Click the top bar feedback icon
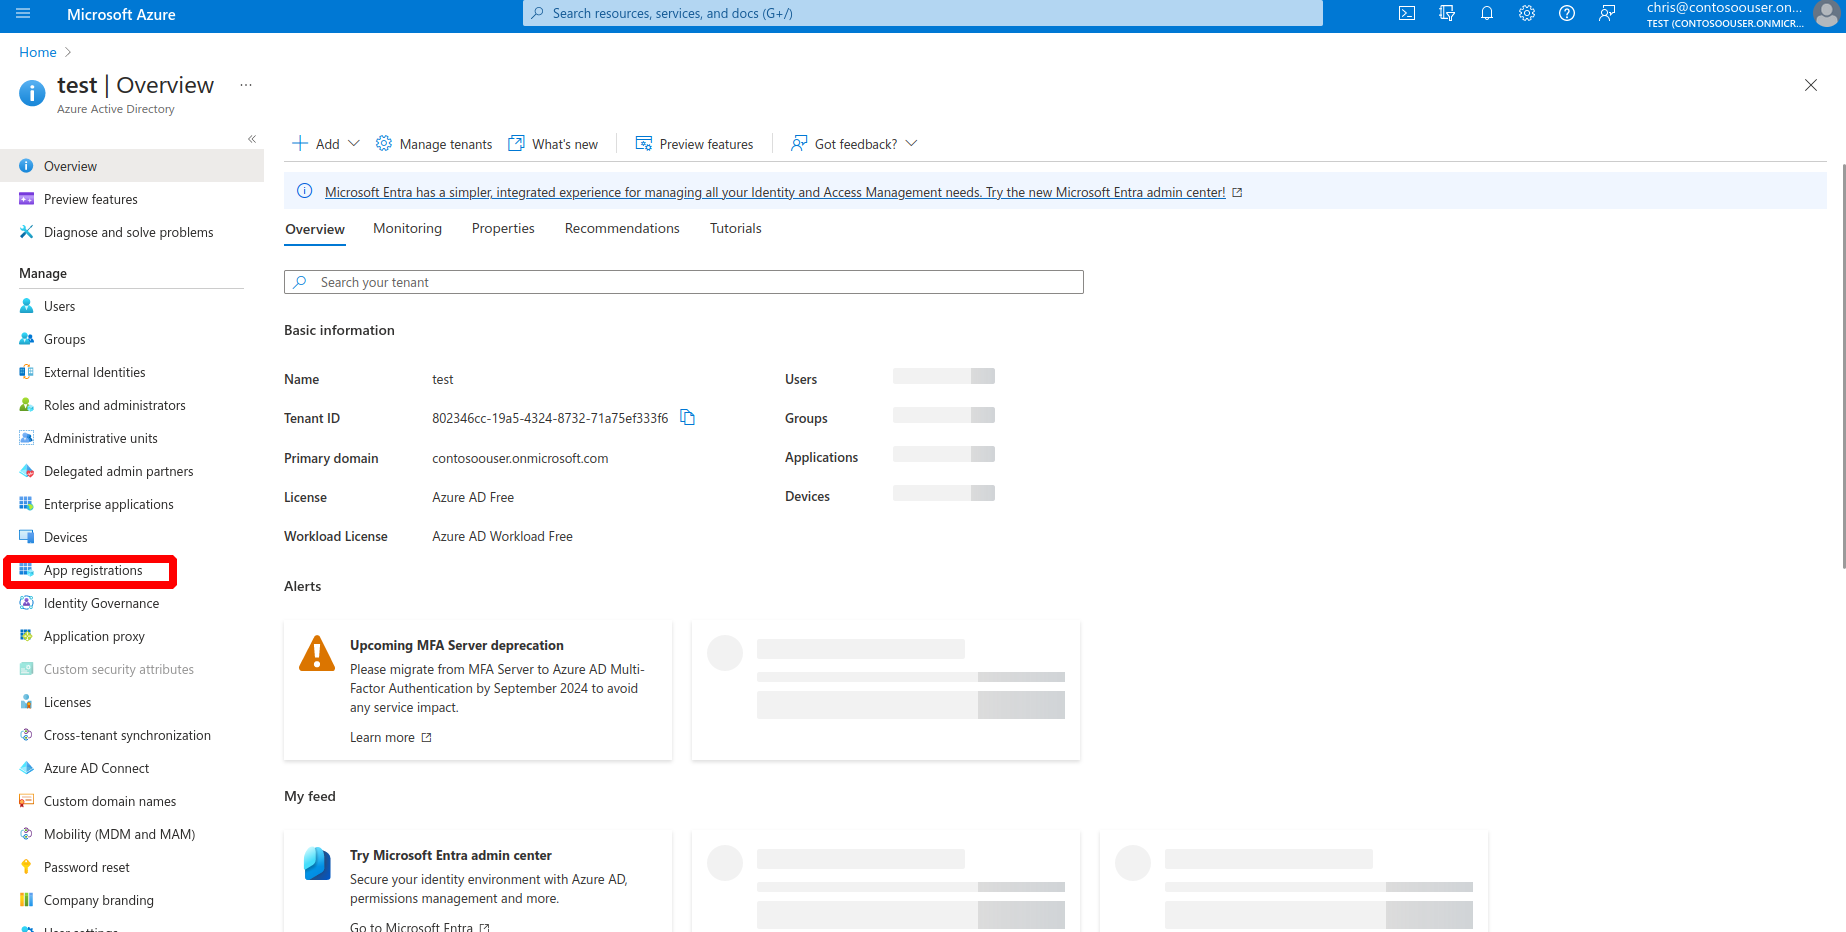Screen dimensions: 1846x932 click(x=1607, y=14)
